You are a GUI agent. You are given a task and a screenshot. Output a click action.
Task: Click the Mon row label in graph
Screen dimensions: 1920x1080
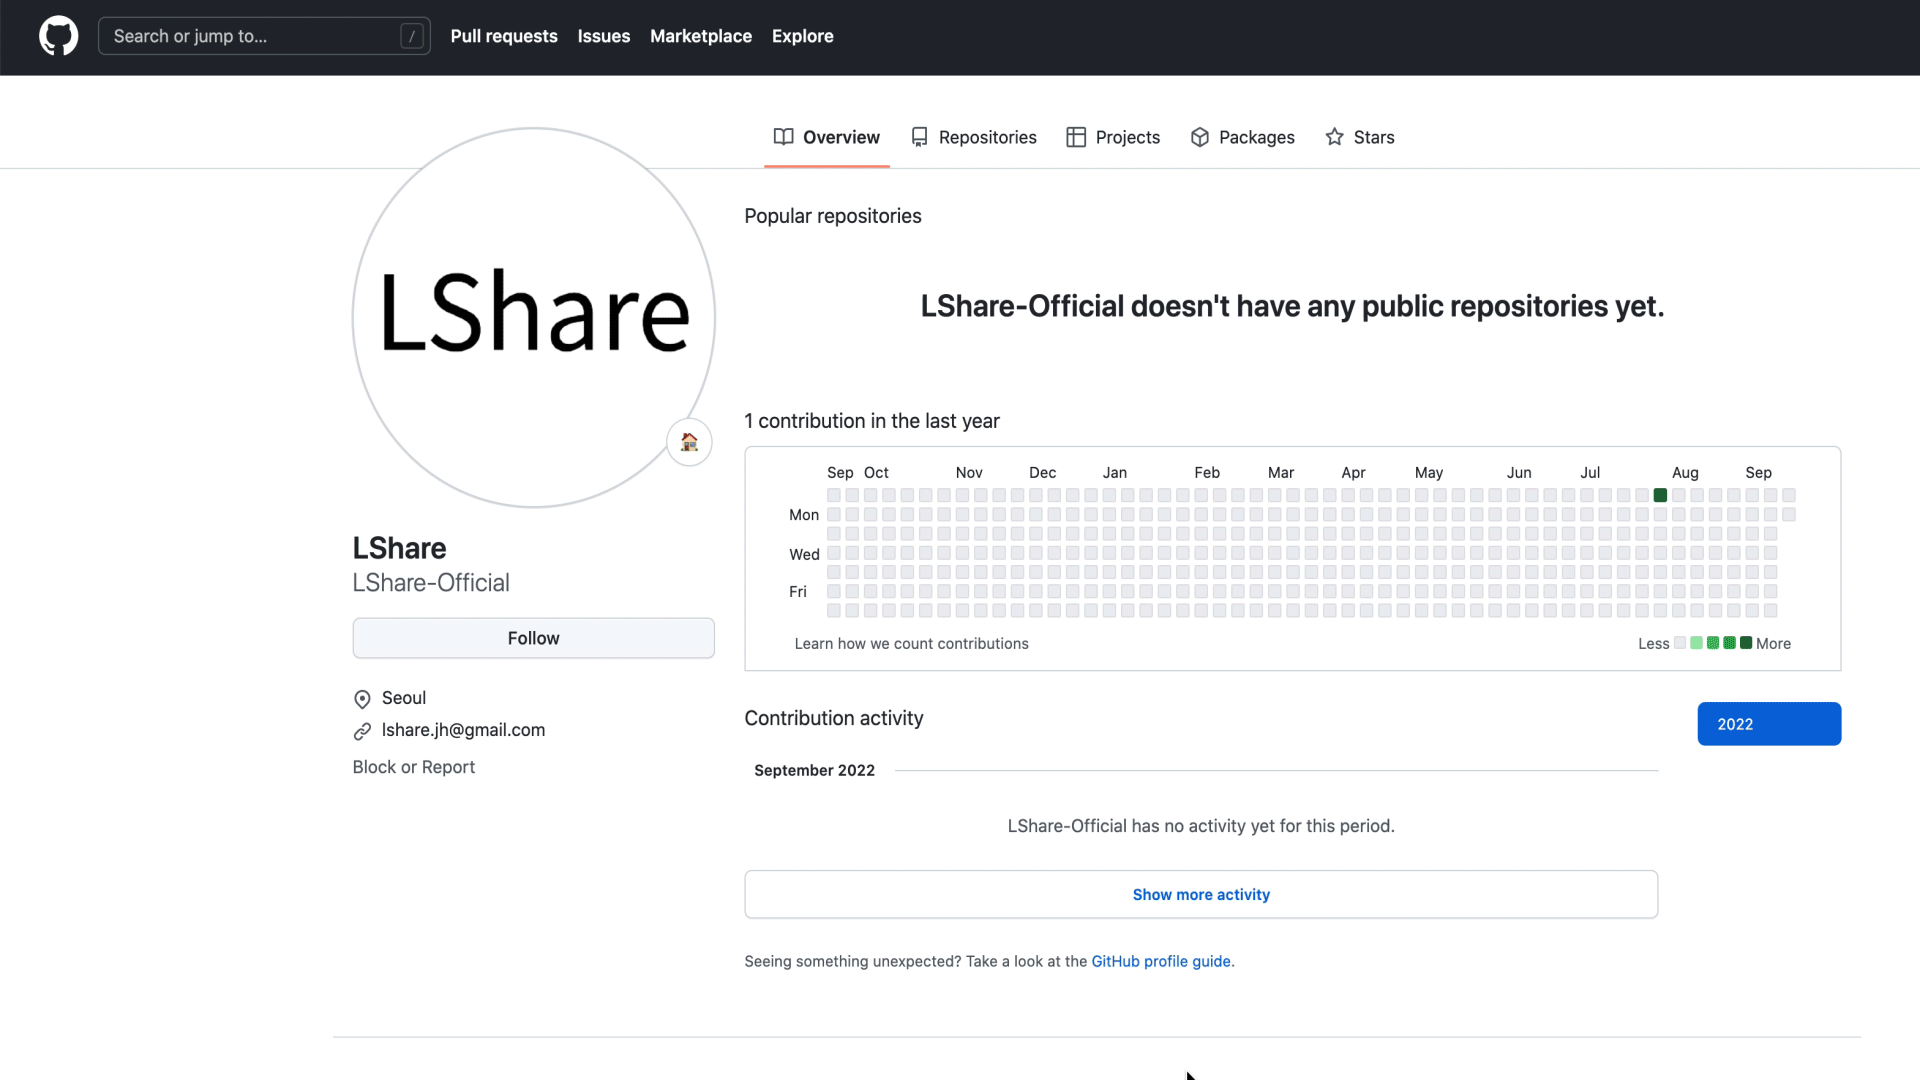(x=804, y=515)
